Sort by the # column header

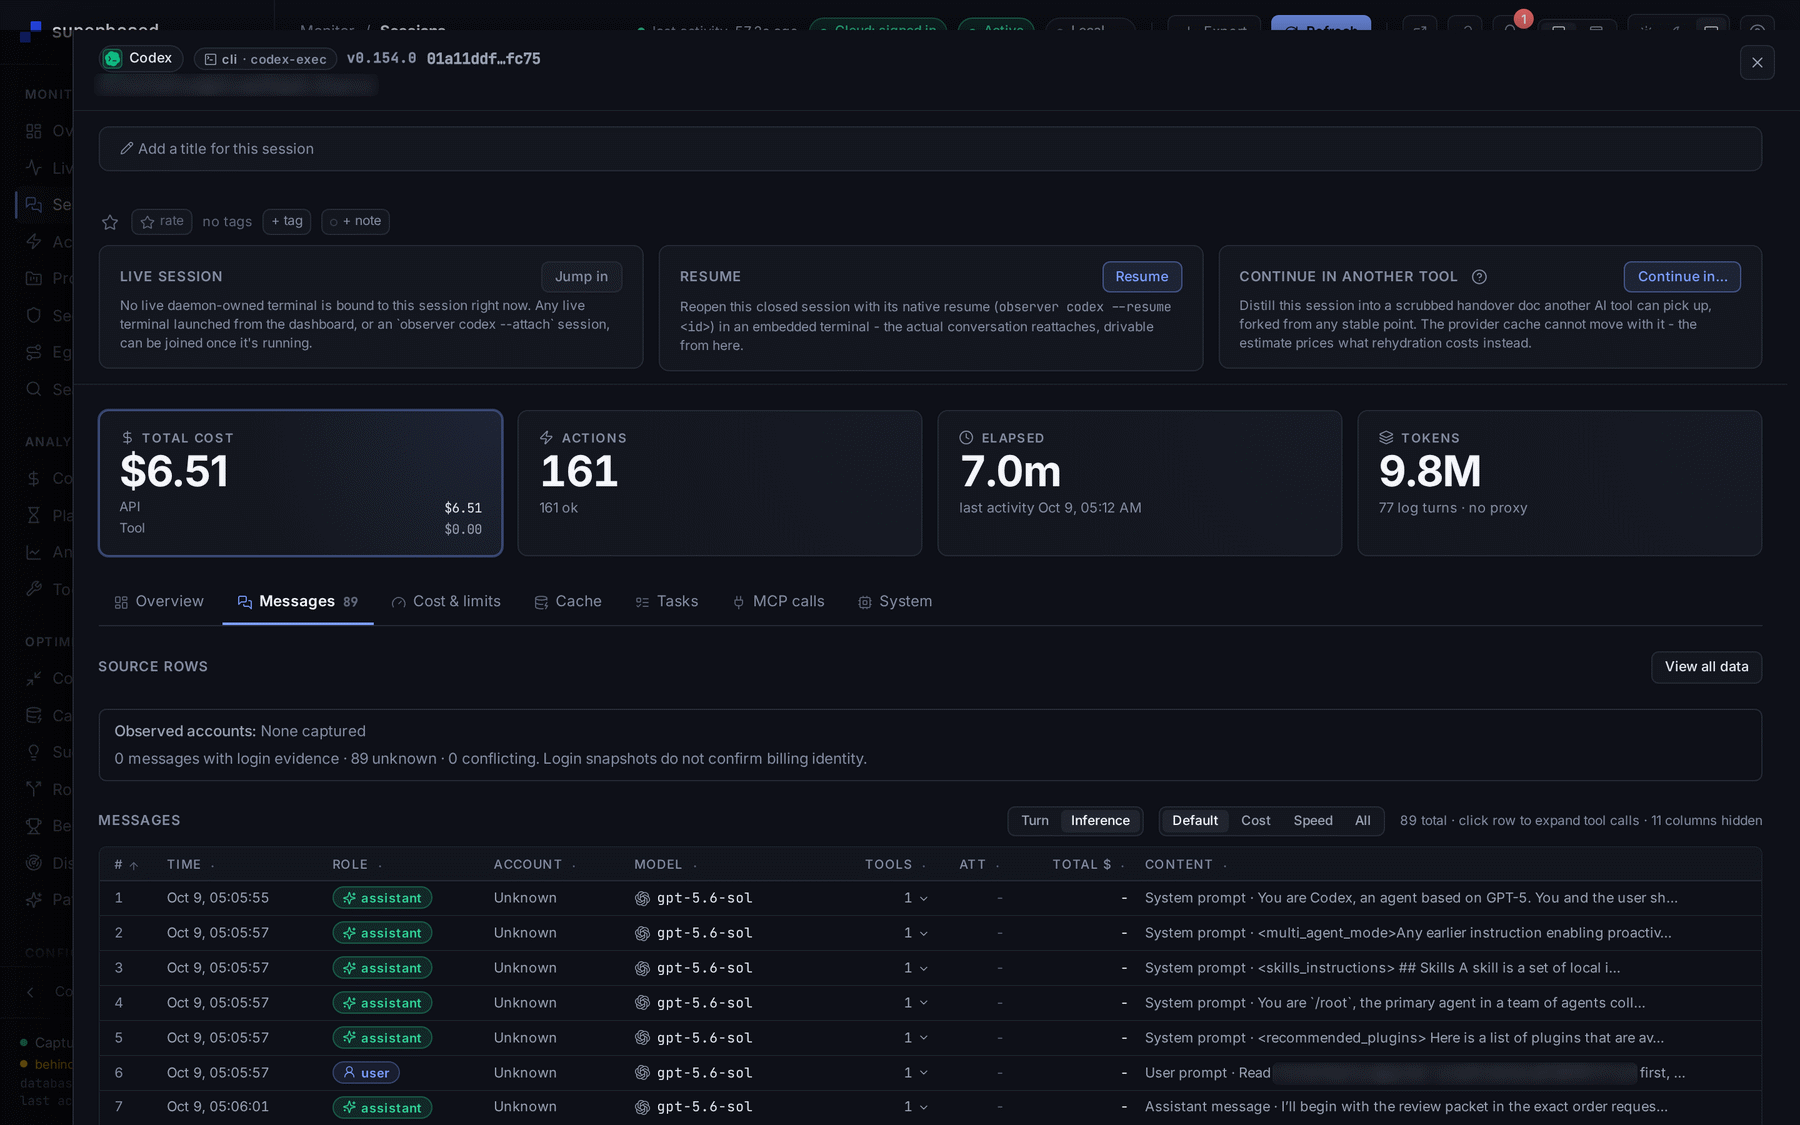point(126,865)
